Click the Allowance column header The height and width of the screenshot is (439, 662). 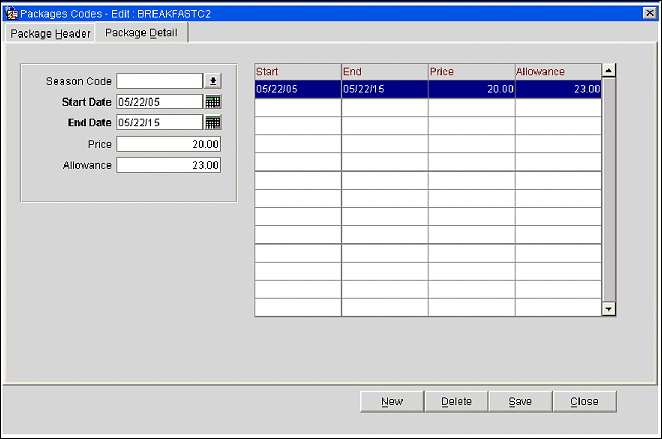coord(557,71)
